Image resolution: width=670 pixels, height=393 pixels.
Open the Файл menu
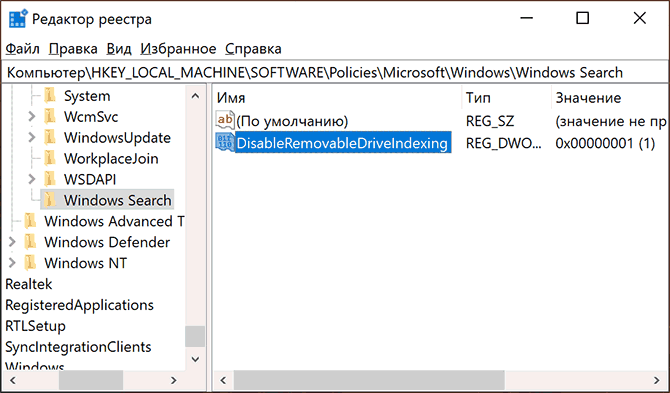tap(23, 49)
